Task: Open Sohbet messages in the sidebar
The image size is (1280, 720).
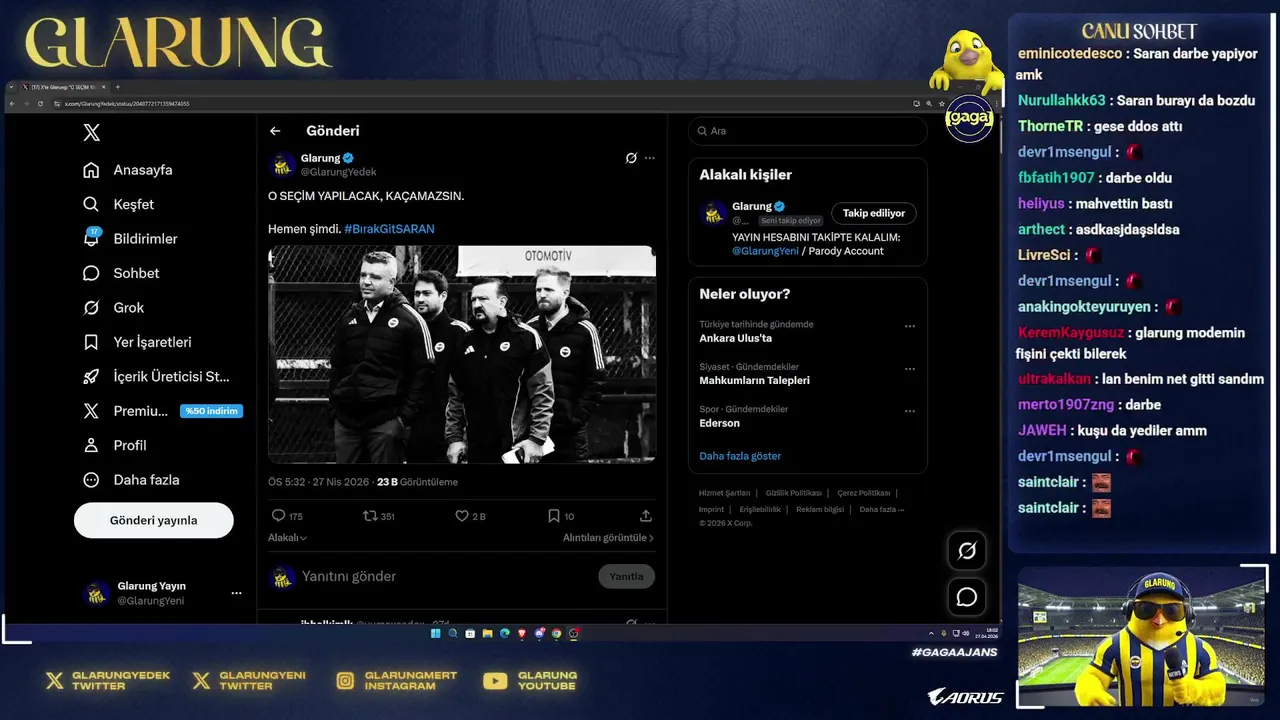Action: 121,273
